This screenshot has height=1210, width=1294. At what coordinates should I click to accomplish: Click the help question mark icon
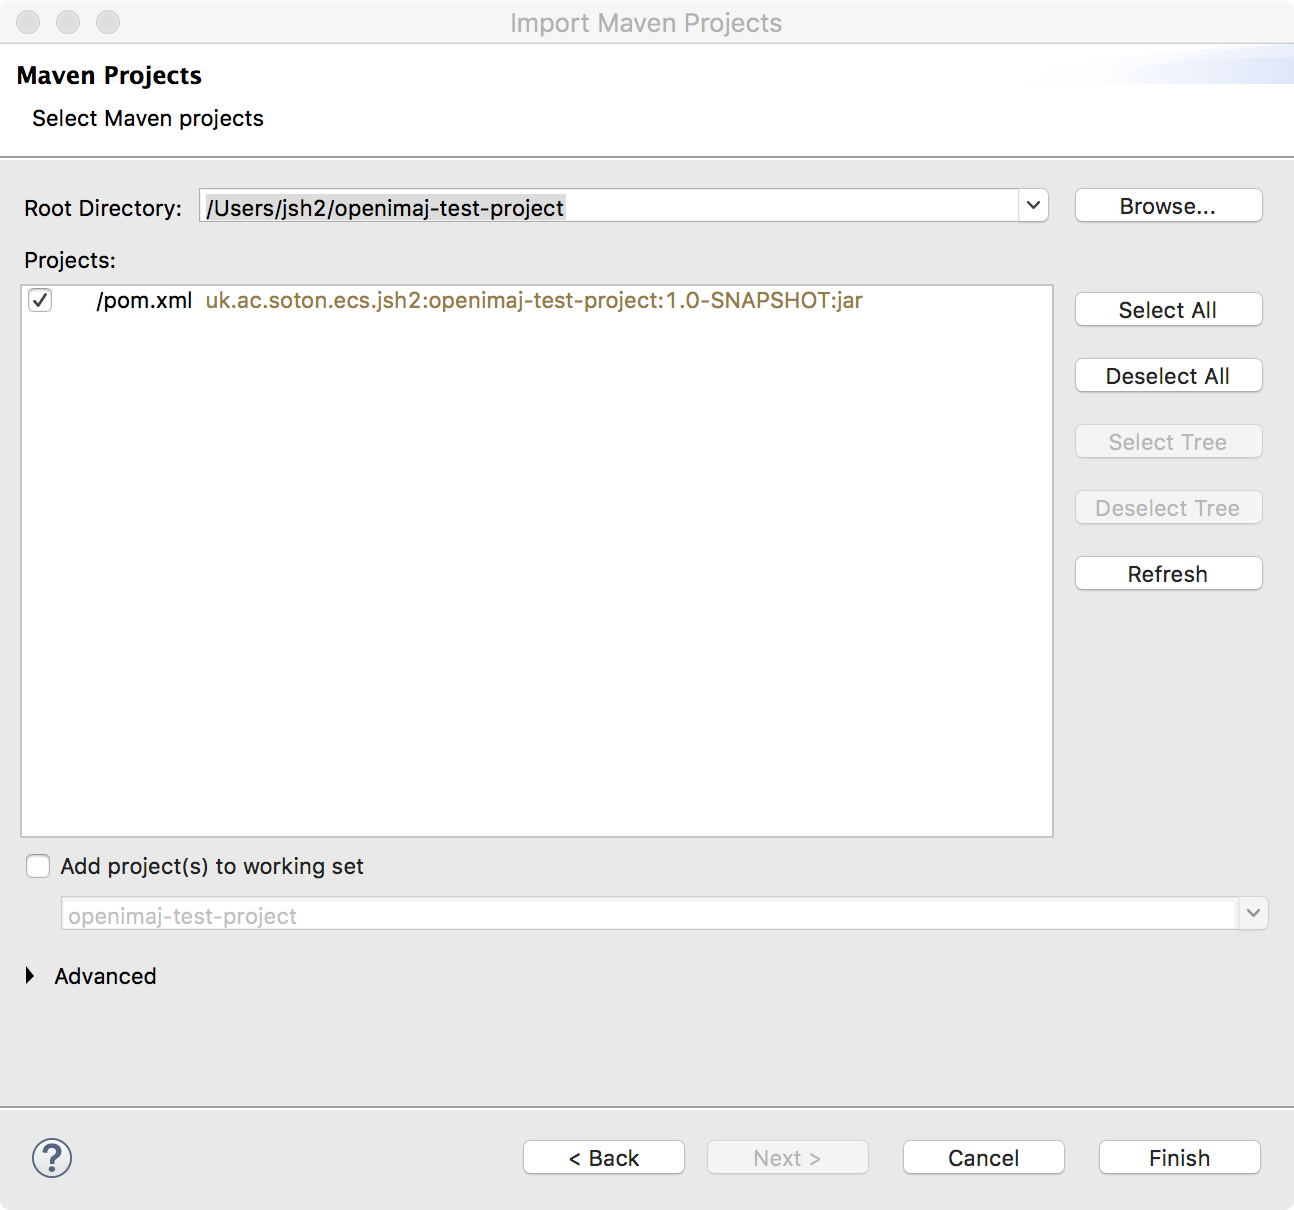coord(50,1159)
